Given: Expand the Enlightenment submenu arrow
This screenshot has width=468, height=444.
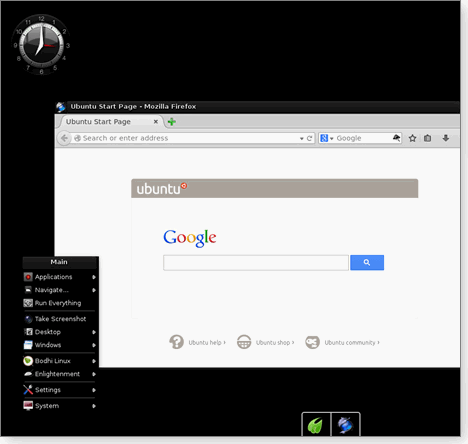Looking at the screenshot, I should (94, 374).
